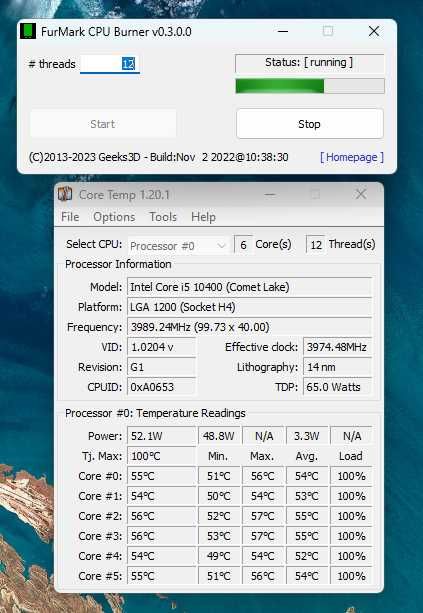Minimize the Core Temp window

270,194
